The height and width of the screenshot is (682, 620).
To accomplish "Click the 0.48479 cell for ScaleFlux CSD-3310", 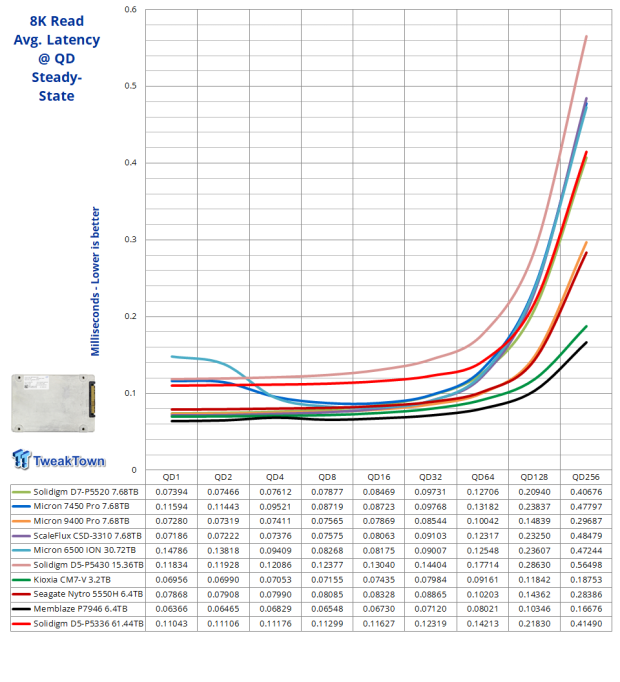I will pos(586,536).
